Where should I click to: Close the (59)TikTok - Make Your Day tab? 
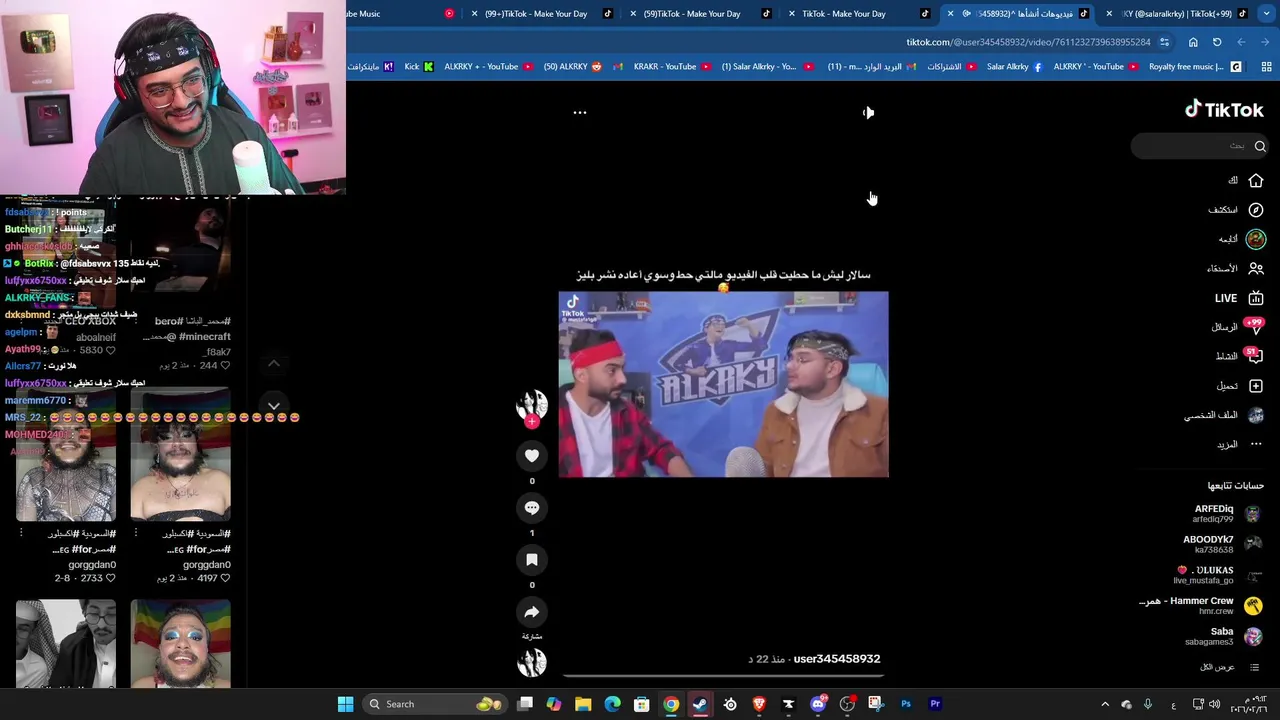[x=633, y=14]
